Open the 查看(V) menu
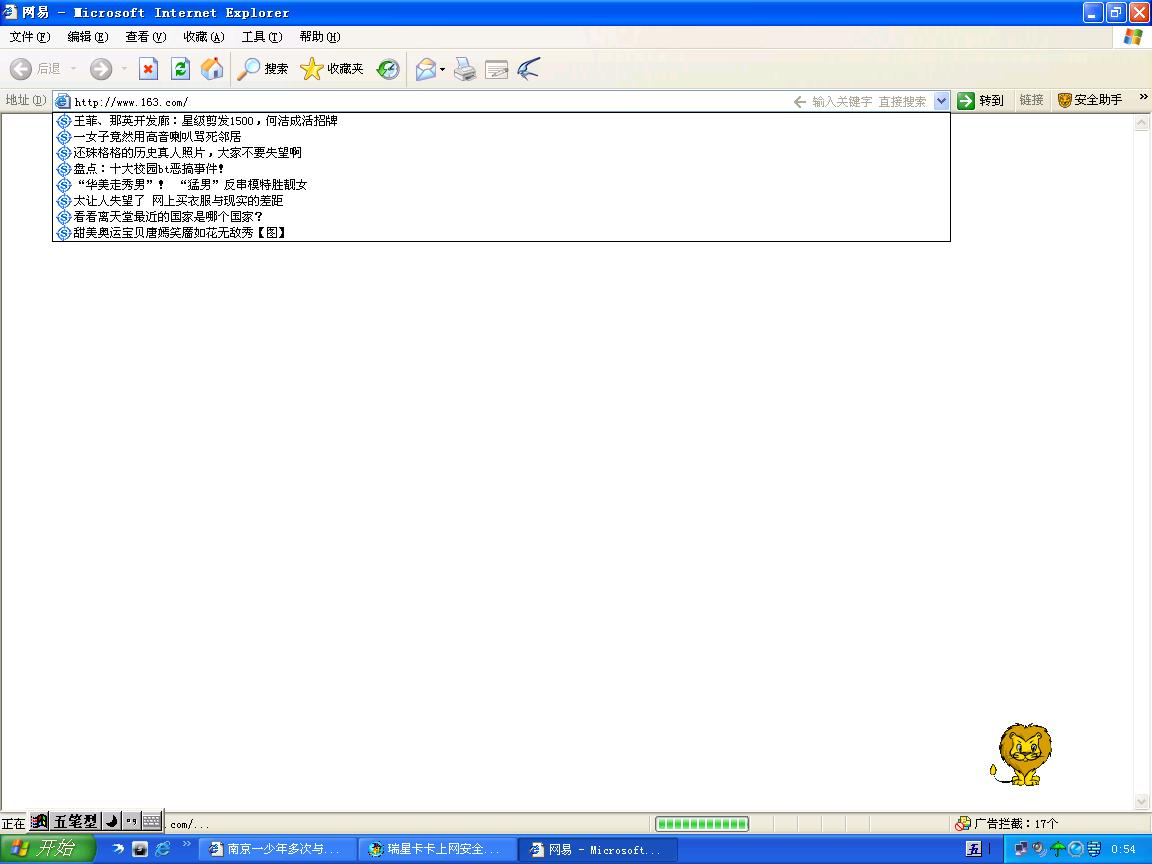Image resolution: width=1152 pixels, height=864 pixels. click(x=145, y=37)
